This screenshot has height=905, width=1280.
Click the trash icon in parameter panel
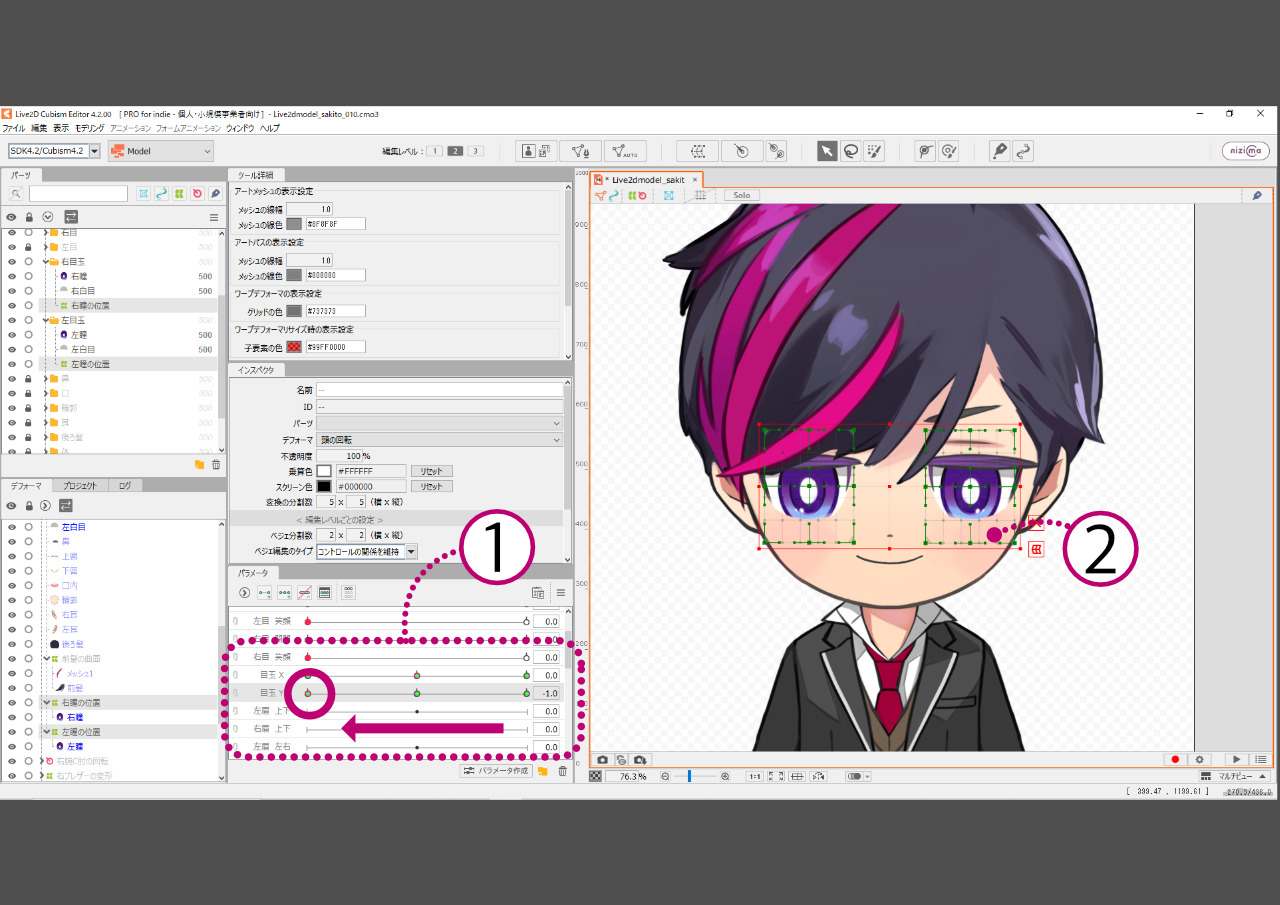coord(562,771)
